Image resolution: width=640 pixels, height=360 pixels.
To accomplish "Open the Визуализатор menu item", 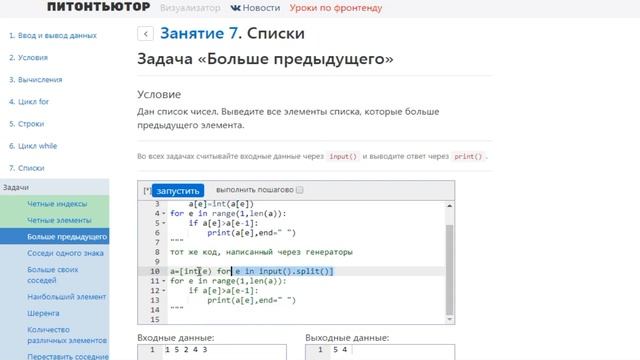I will (190, 8).
